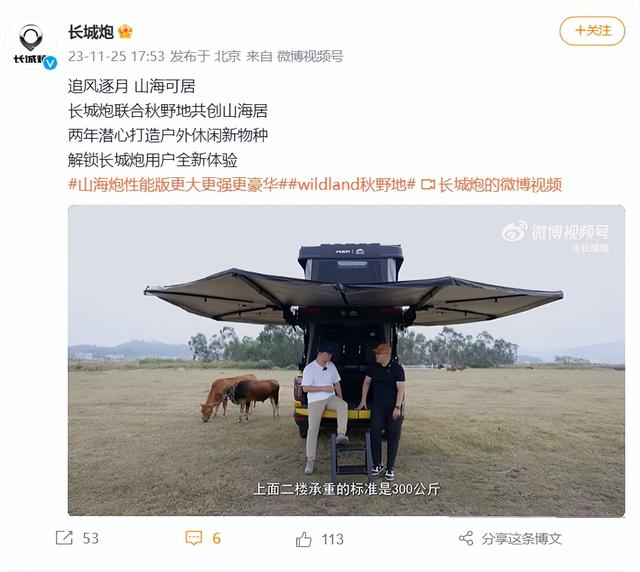Like the post with the thumbs-up icon
Screen dimensions: 640x572
(x=303, y=539)
